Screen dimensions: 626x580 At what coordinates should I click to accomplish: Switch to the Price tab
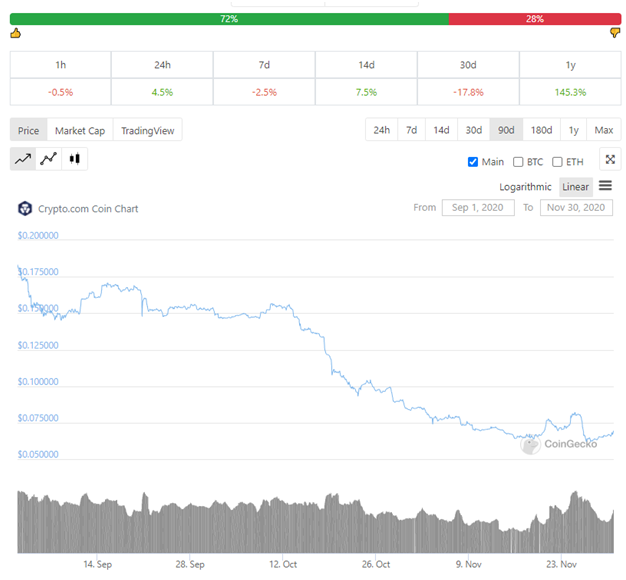28,131
